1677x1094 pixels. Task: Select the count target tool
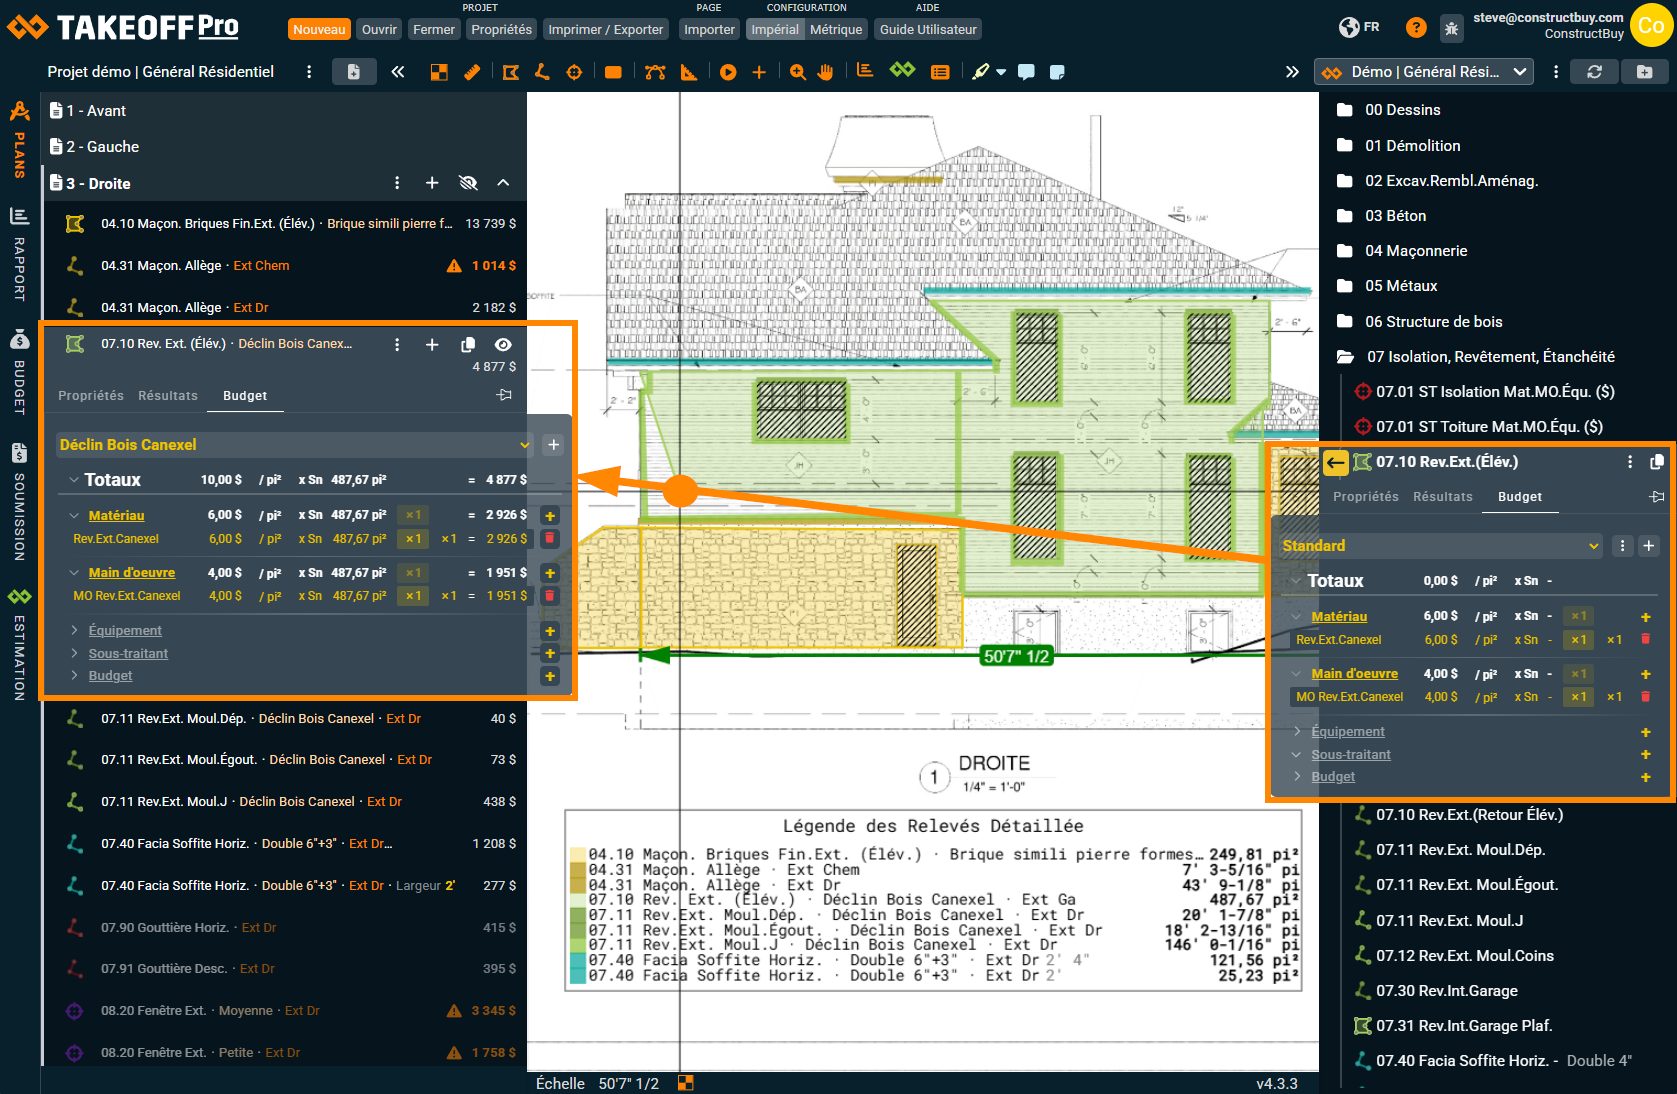(574, 72)
